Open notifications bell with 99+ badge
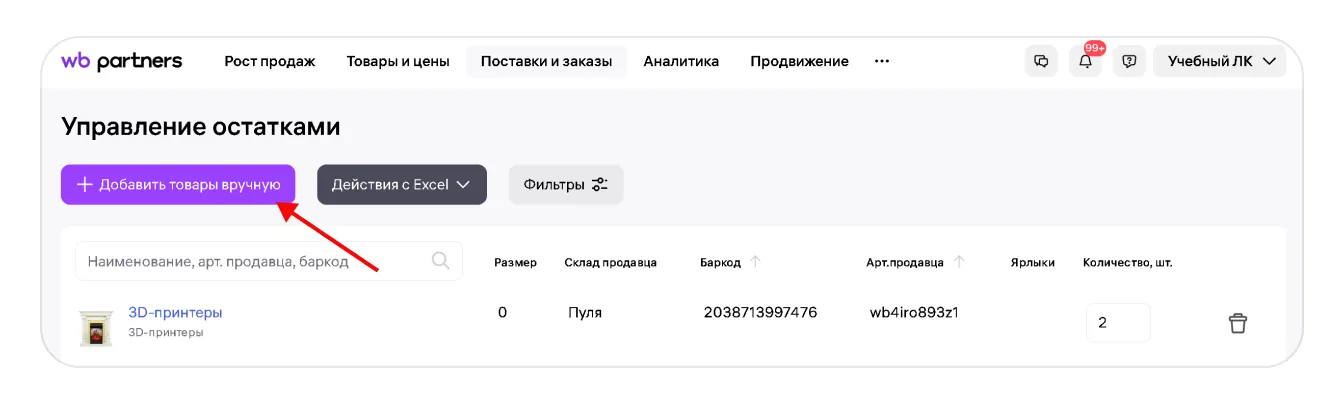Screen dimensions: 1344x404 point(1085,61)
